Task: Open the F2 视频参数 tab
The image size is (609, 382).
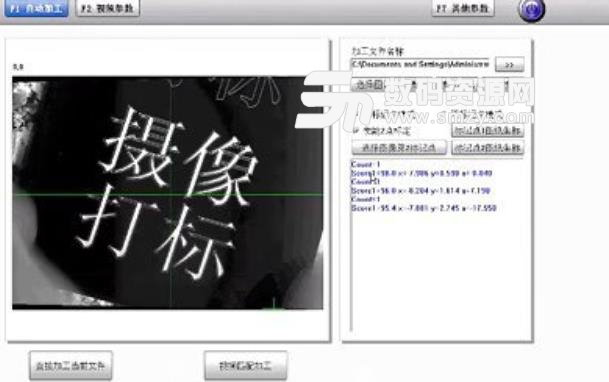Action: [x=108, y=8]
